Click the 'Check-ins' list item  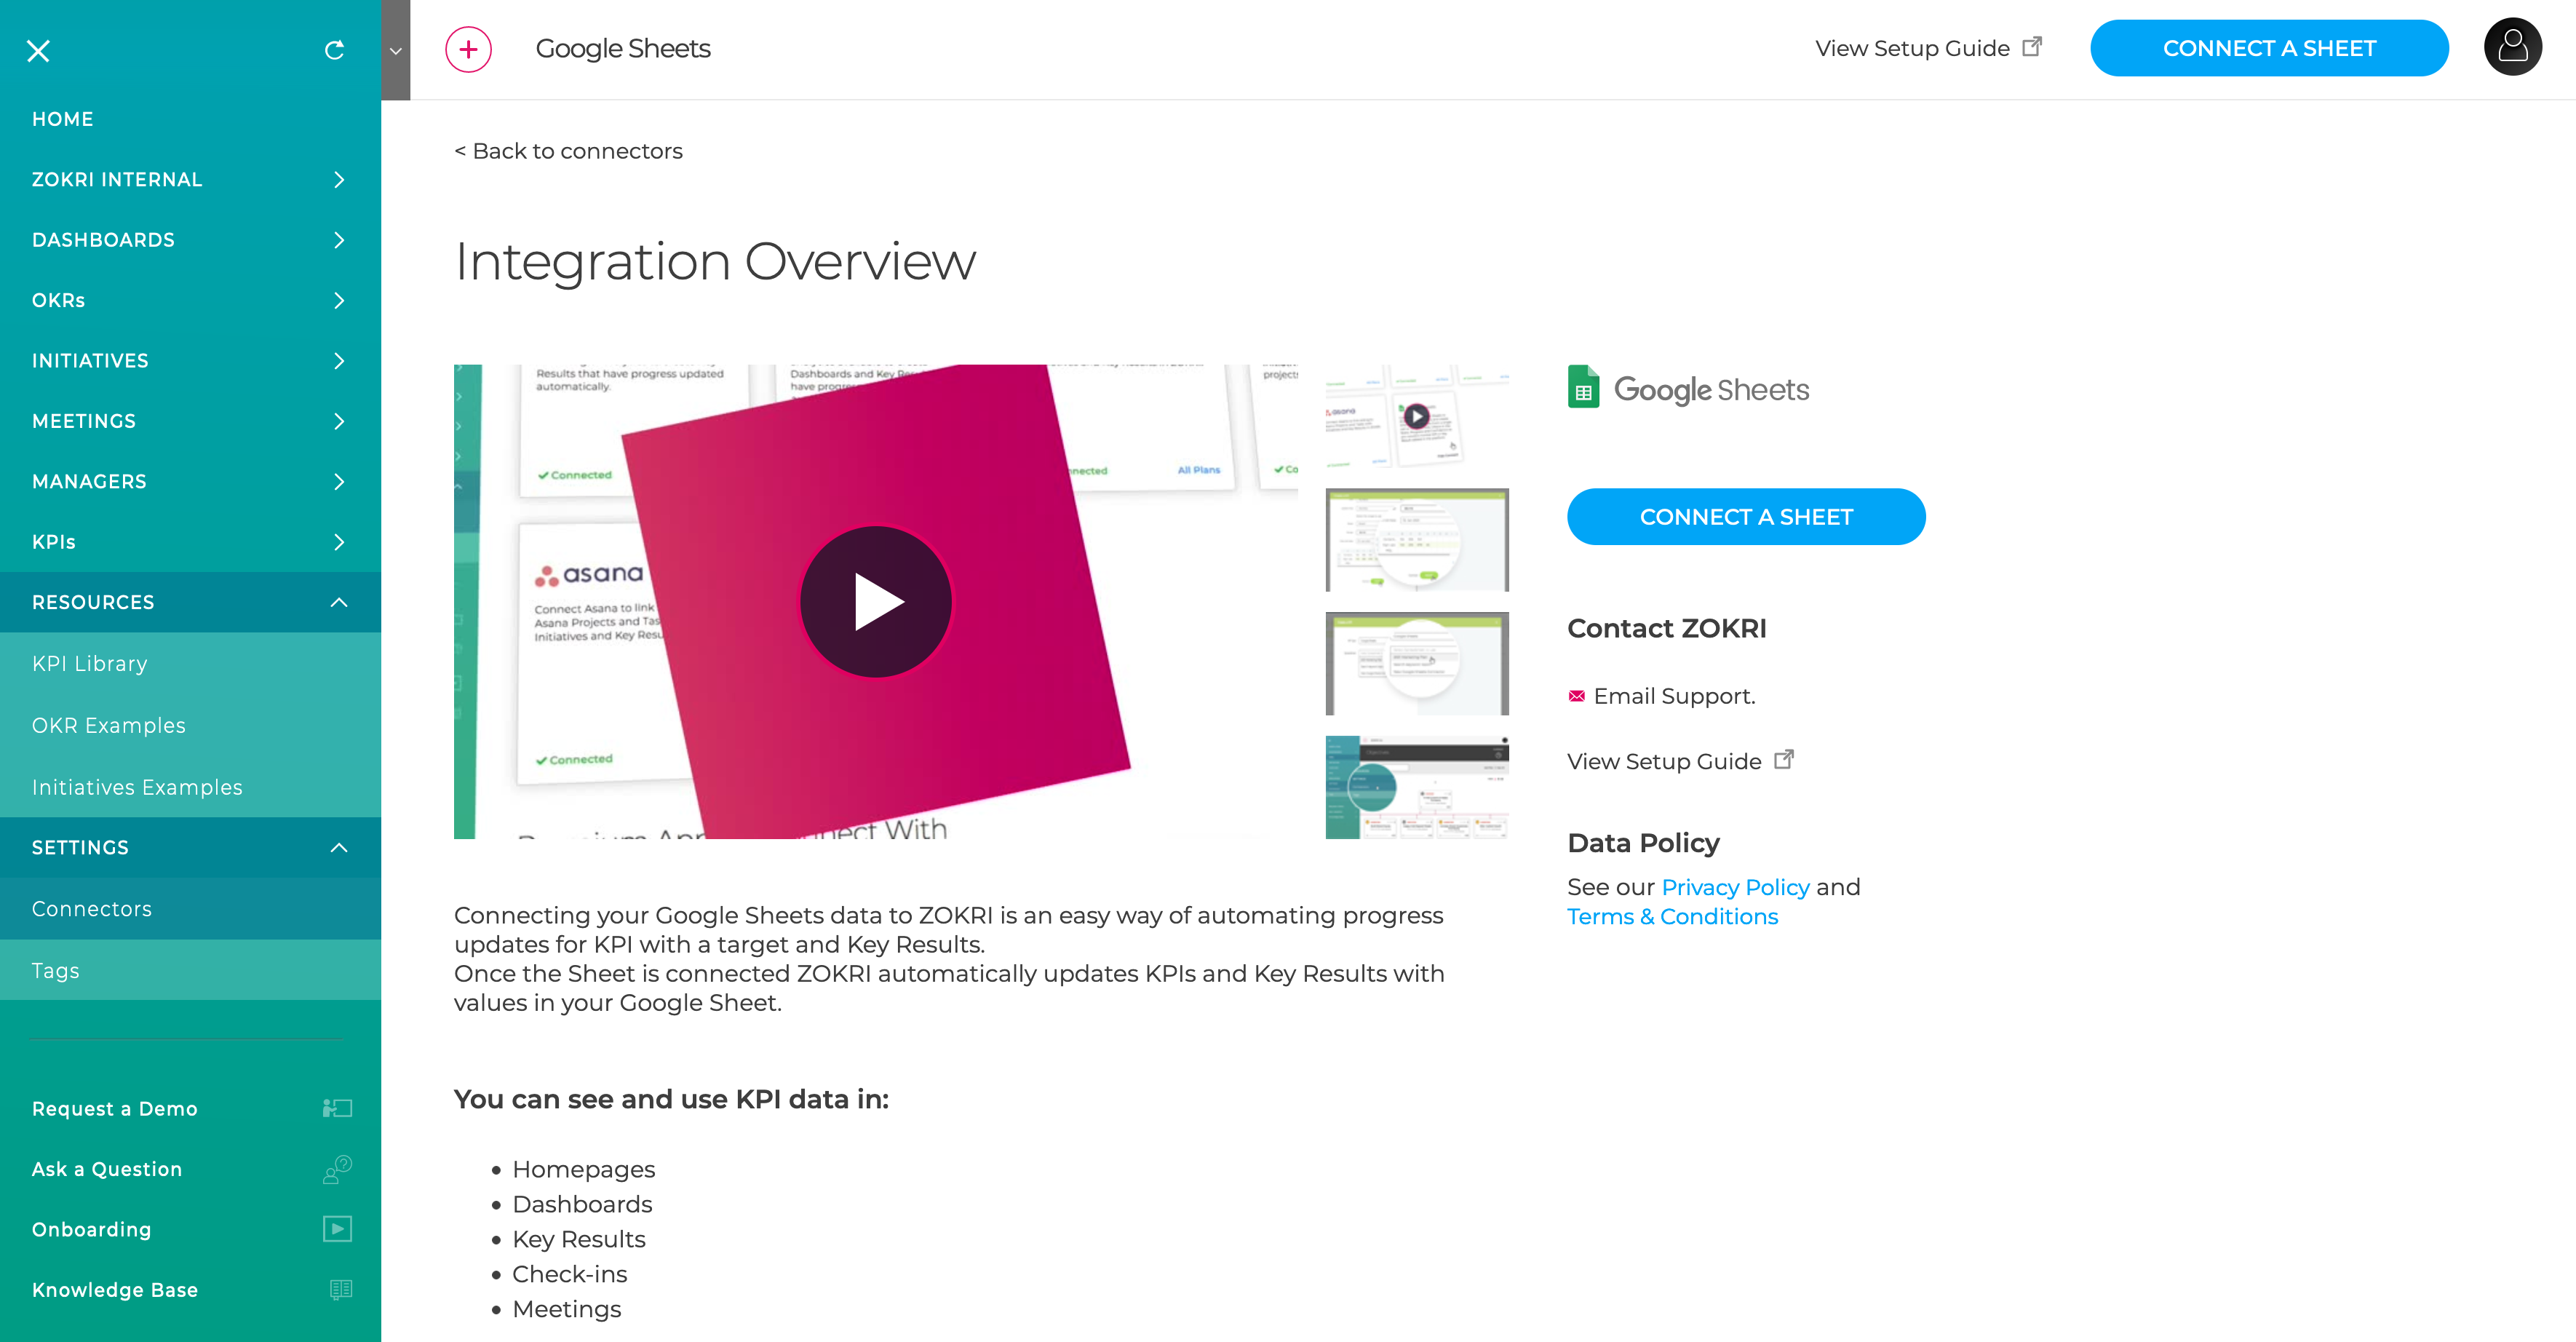pos(570,1274)
